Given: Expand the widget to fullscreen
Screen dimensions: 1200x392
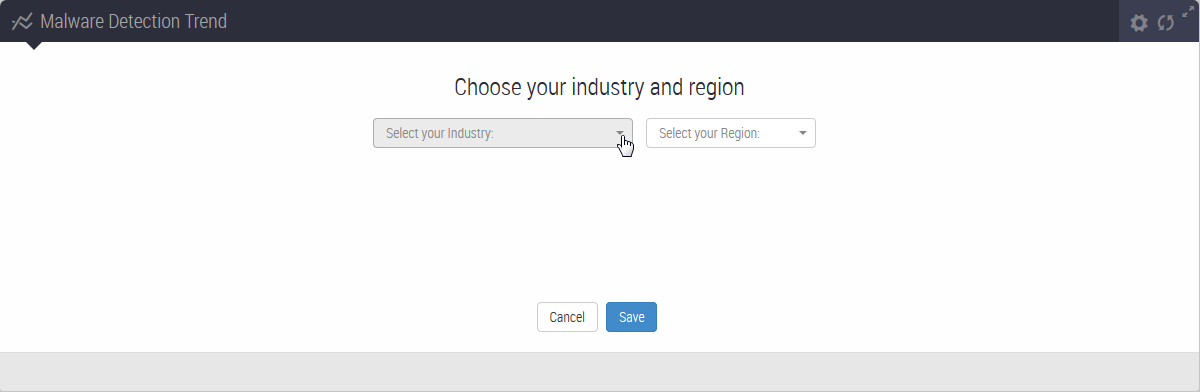Looking at the screenshot, I should click(x=1187, y=12).
